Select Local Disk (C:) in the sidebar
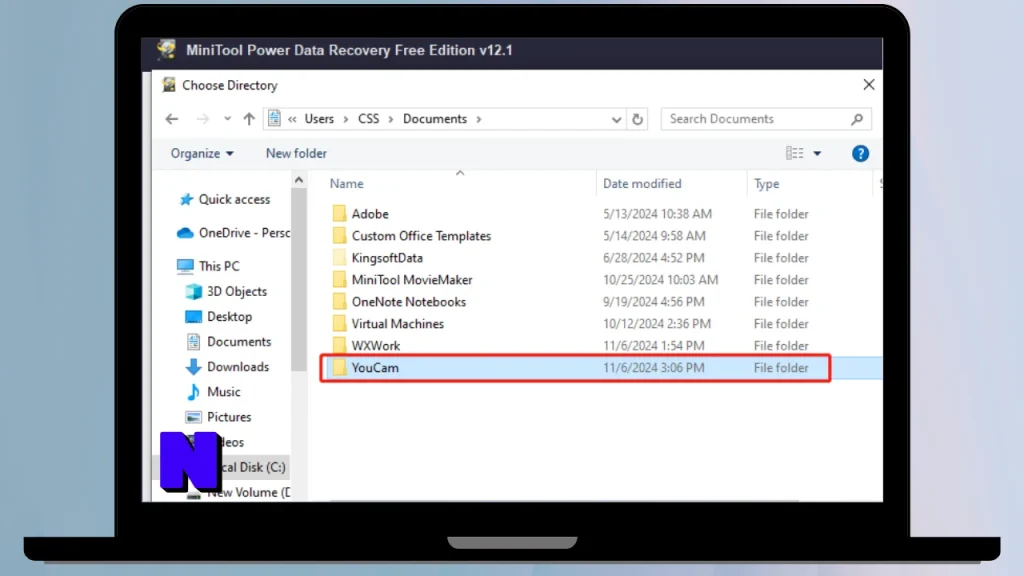 [x=252, y=467]
